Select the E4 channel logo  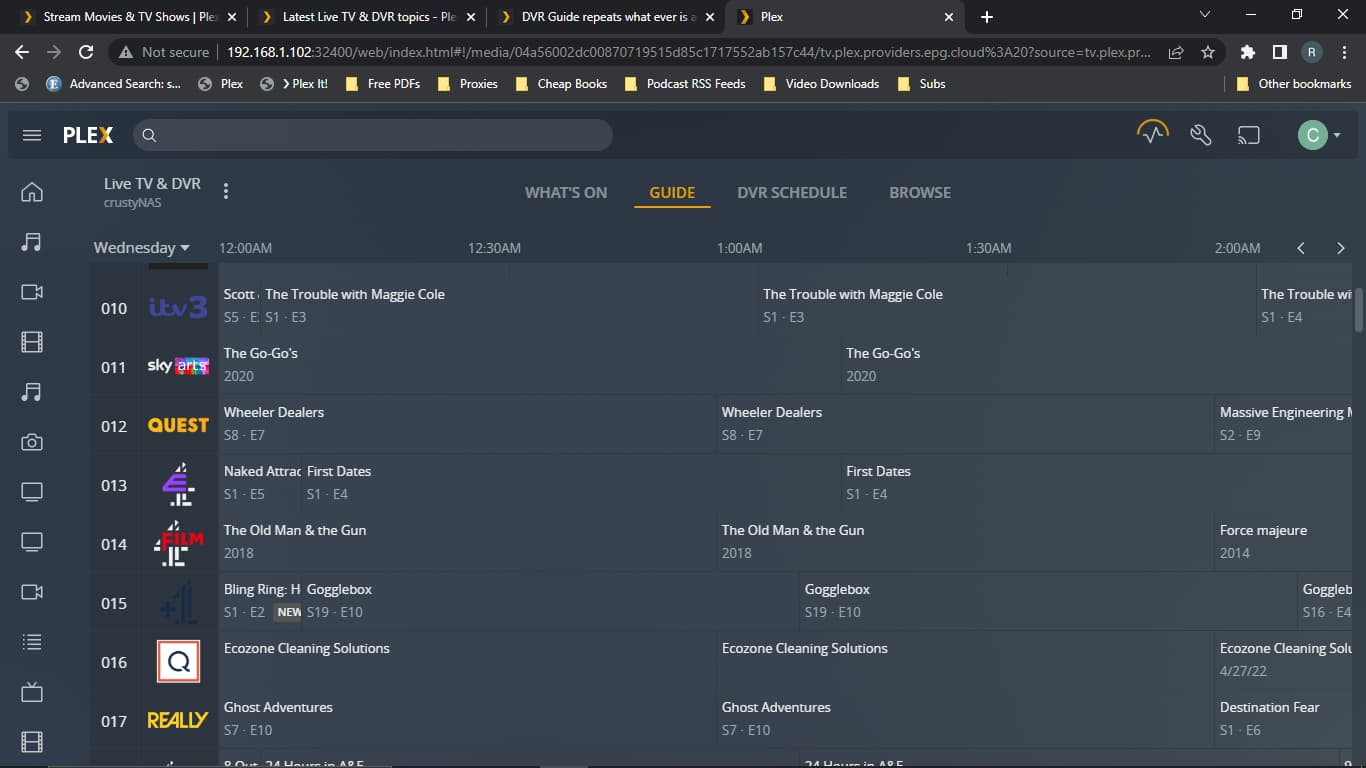(178, 485)
